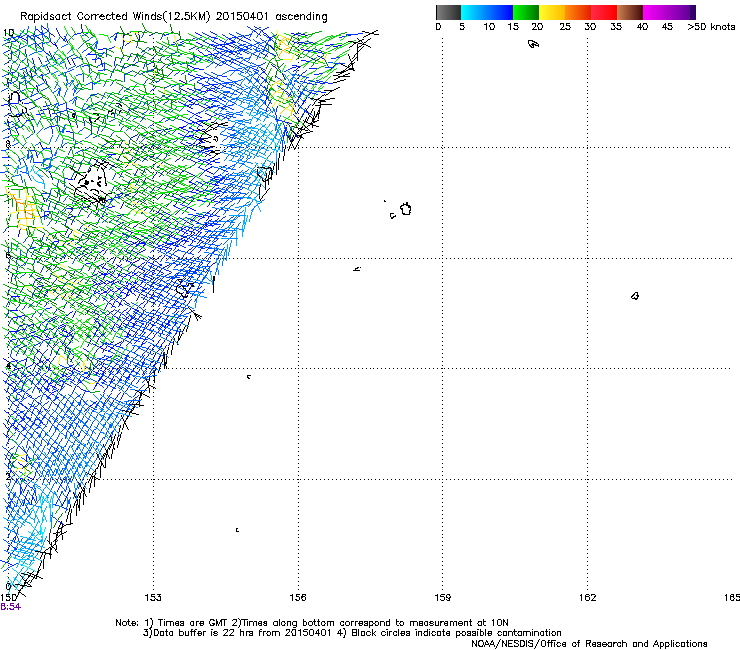Click the '150' longitude axis label
The image size is (740, 650).
[x=8, y=598]
